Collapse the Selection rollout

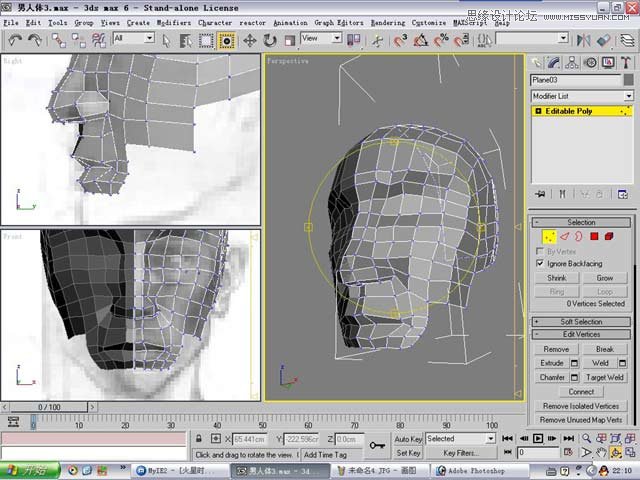pos(581,222)
